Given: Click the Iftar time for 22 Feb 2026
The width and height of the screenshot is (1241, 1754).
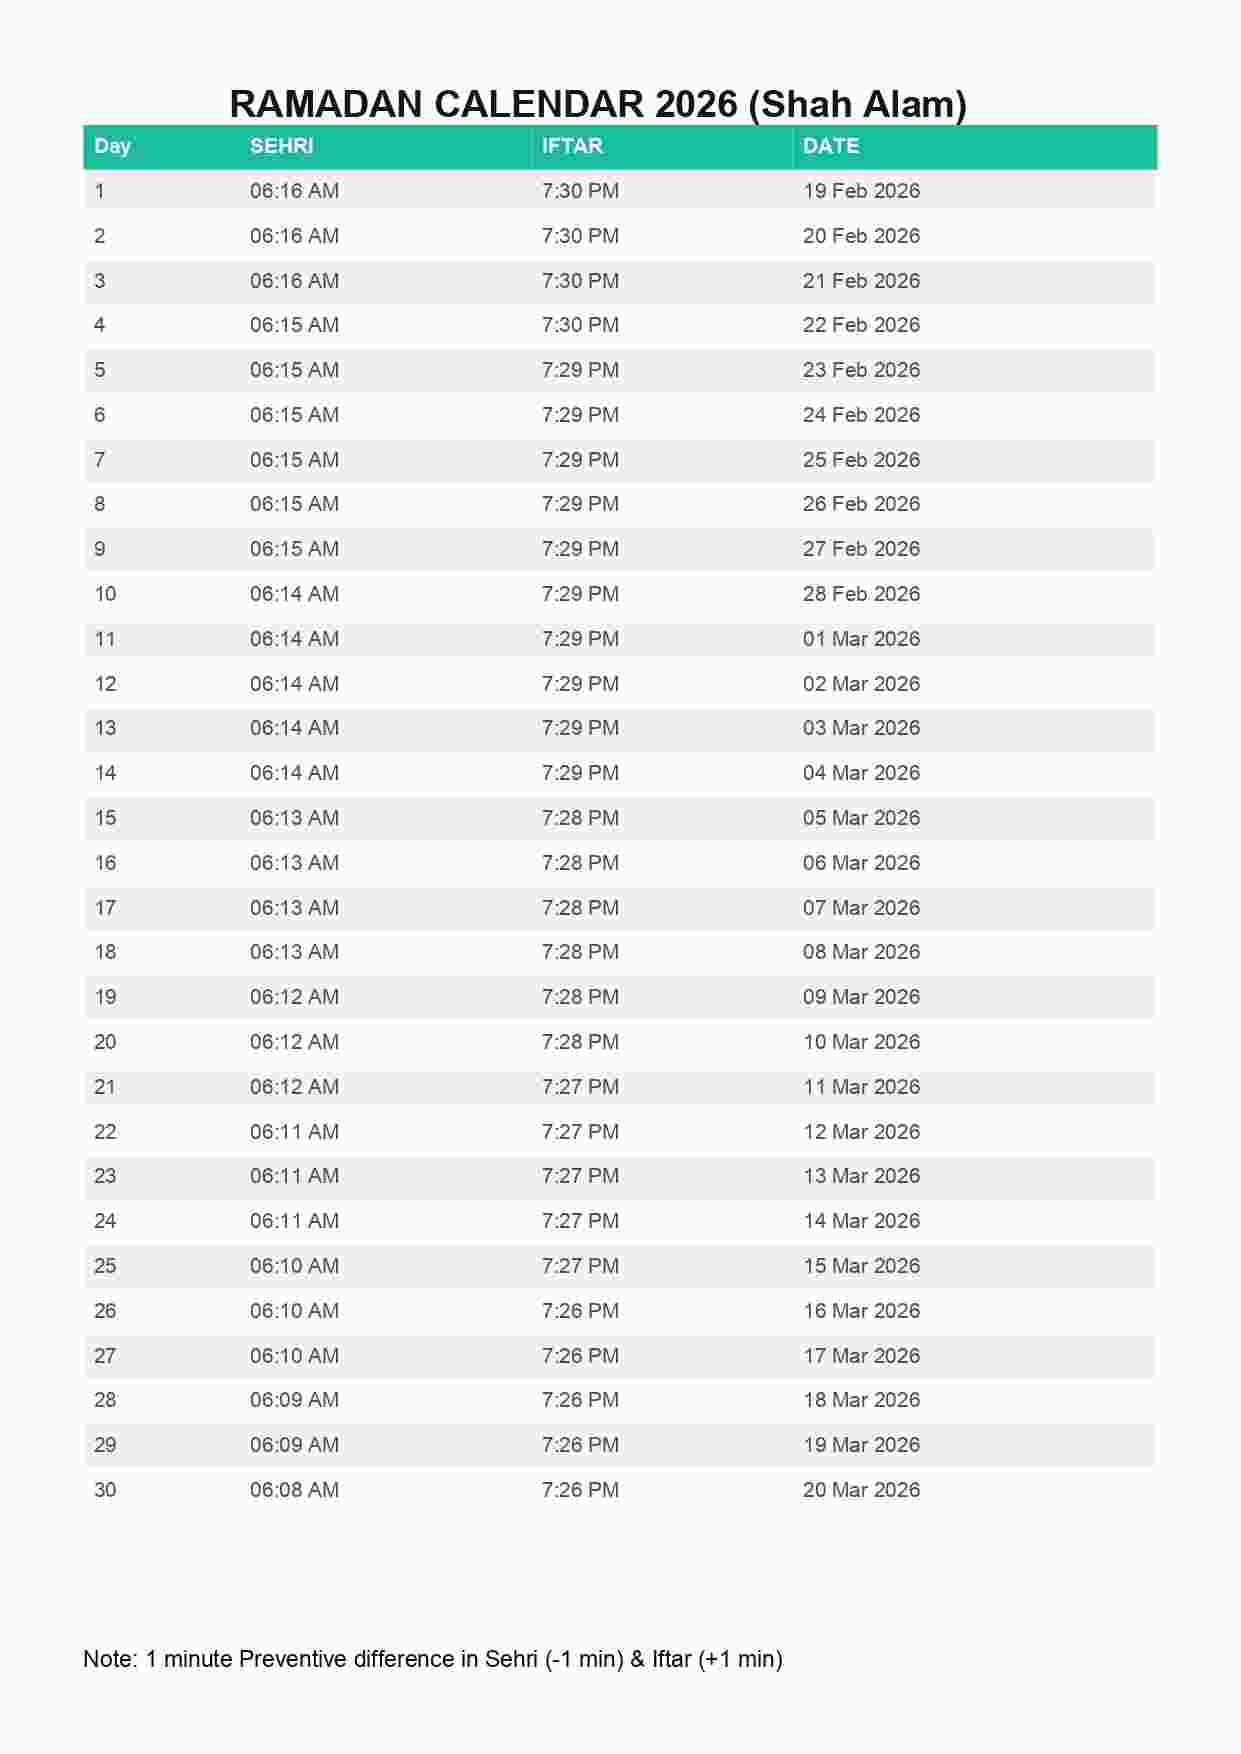Looking at the screenshot, I should click(580, 325).
